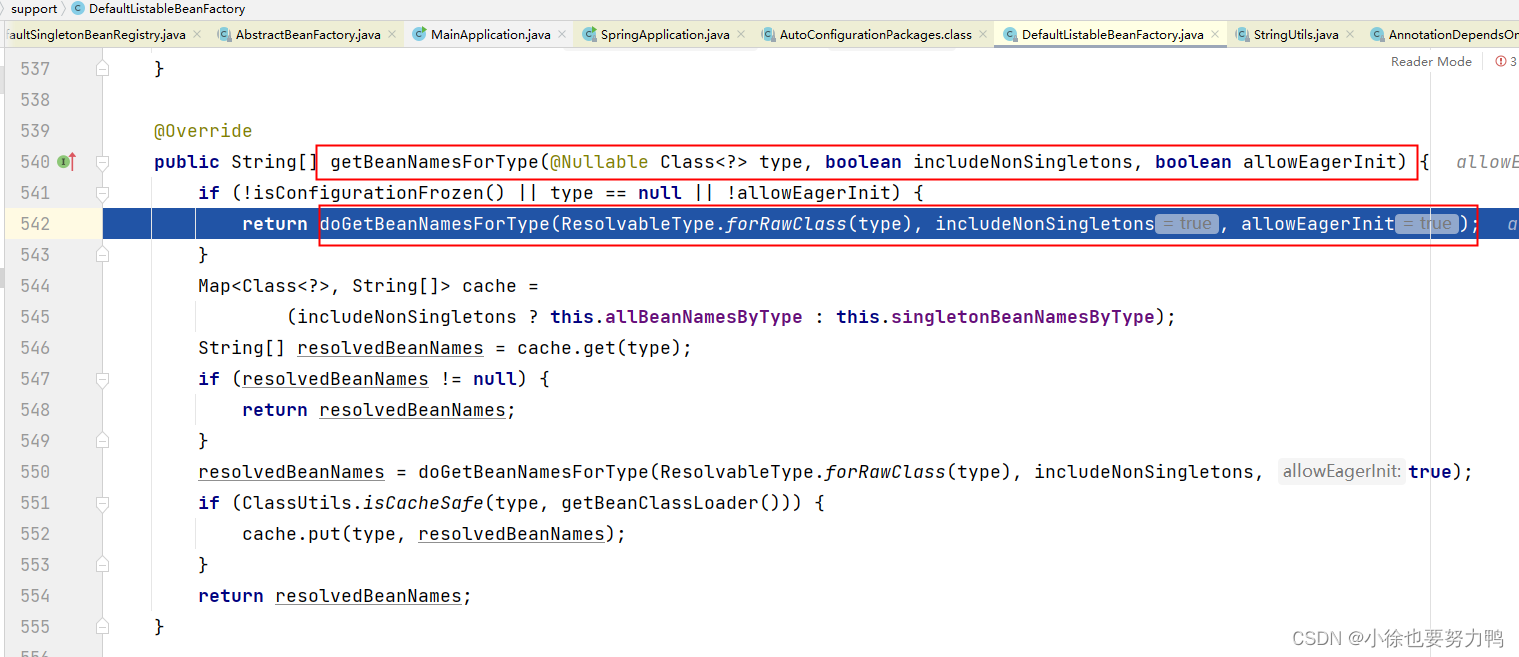
Task: Click doGetBeanNamesForType call on line 542
Action: pos(435,224)
